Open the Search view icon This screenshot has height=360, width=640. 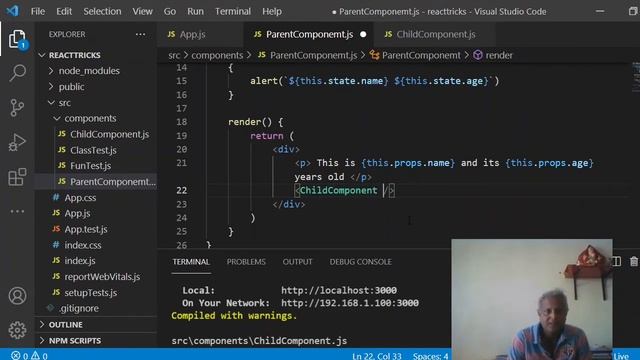click(x=17, y=73)
